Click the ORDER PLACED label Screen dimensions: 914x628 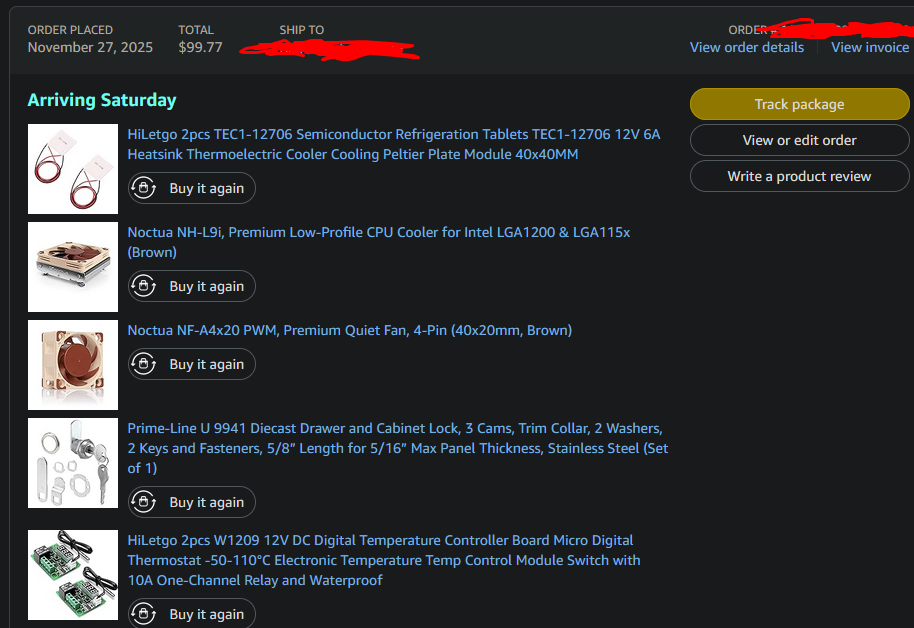pos(71,30)
